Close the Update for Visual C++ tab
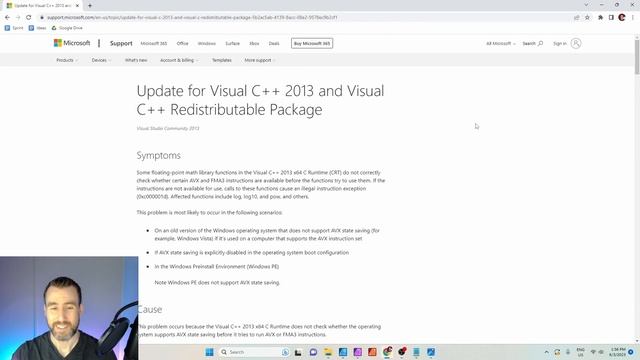Image resolution: width=640 pixels, height=360 pixels. coord(77,6)
